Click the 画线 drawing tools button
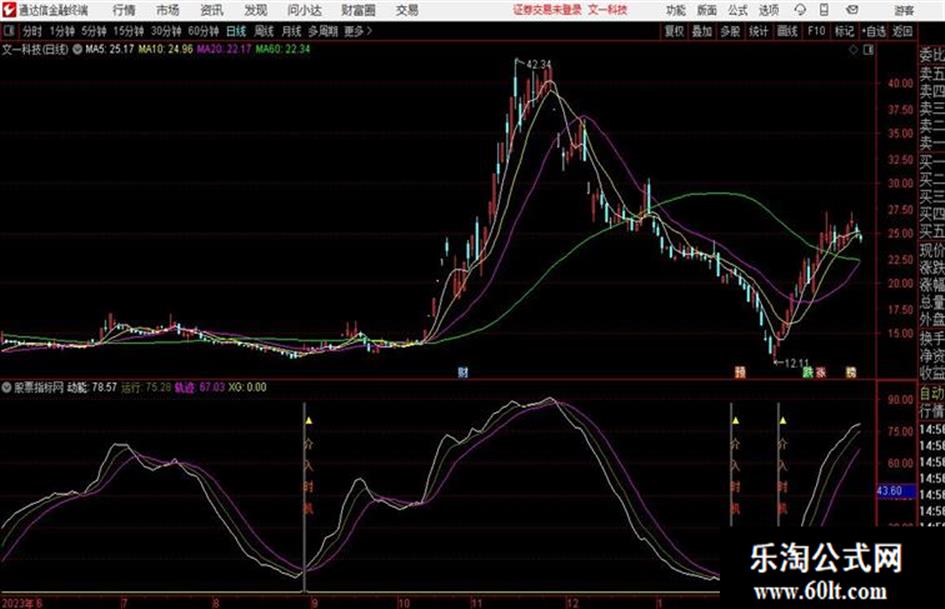This screenshot has width=945, height=609. click(x=787, y=31)
